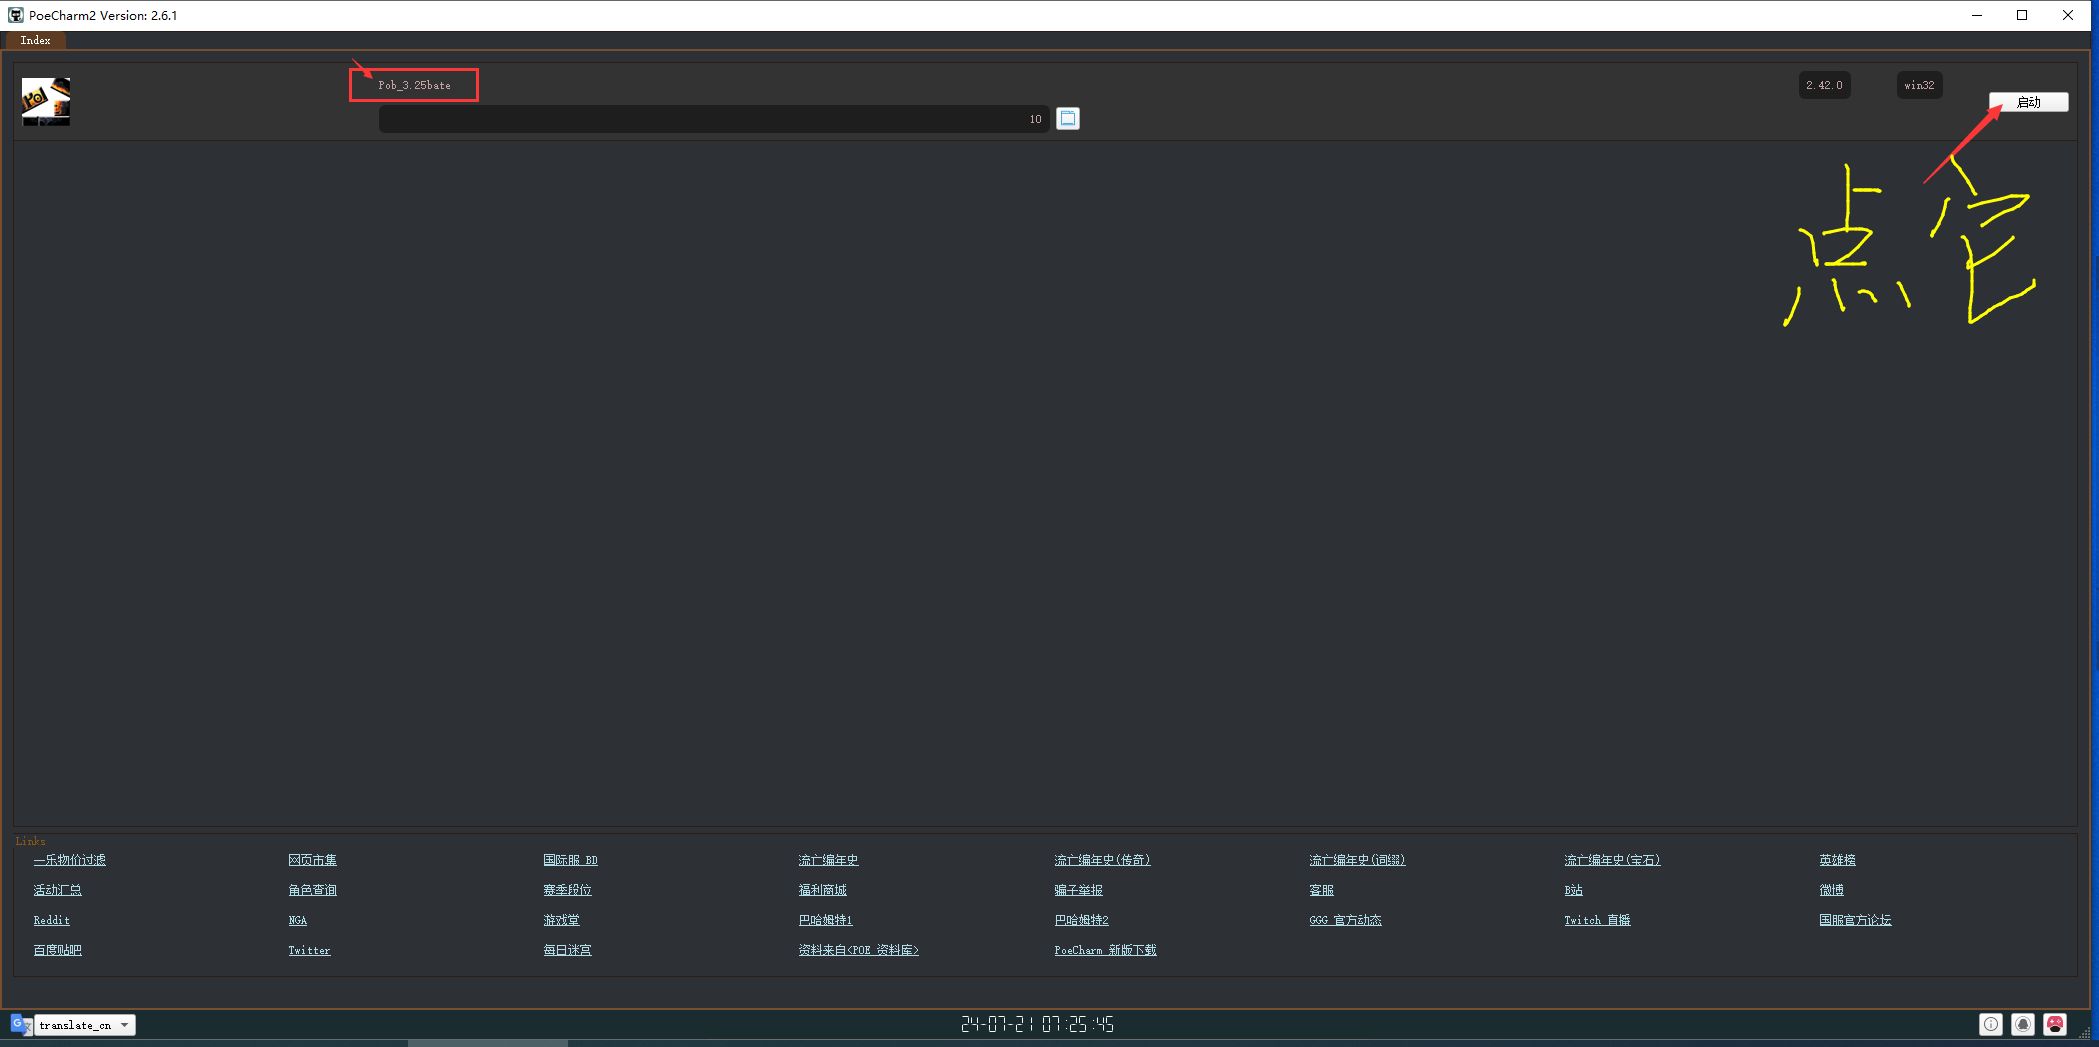Viewport: 2099px width, 1047px height.
Task: Click the red icon at bottom right
Action: click(2055, 1024)
